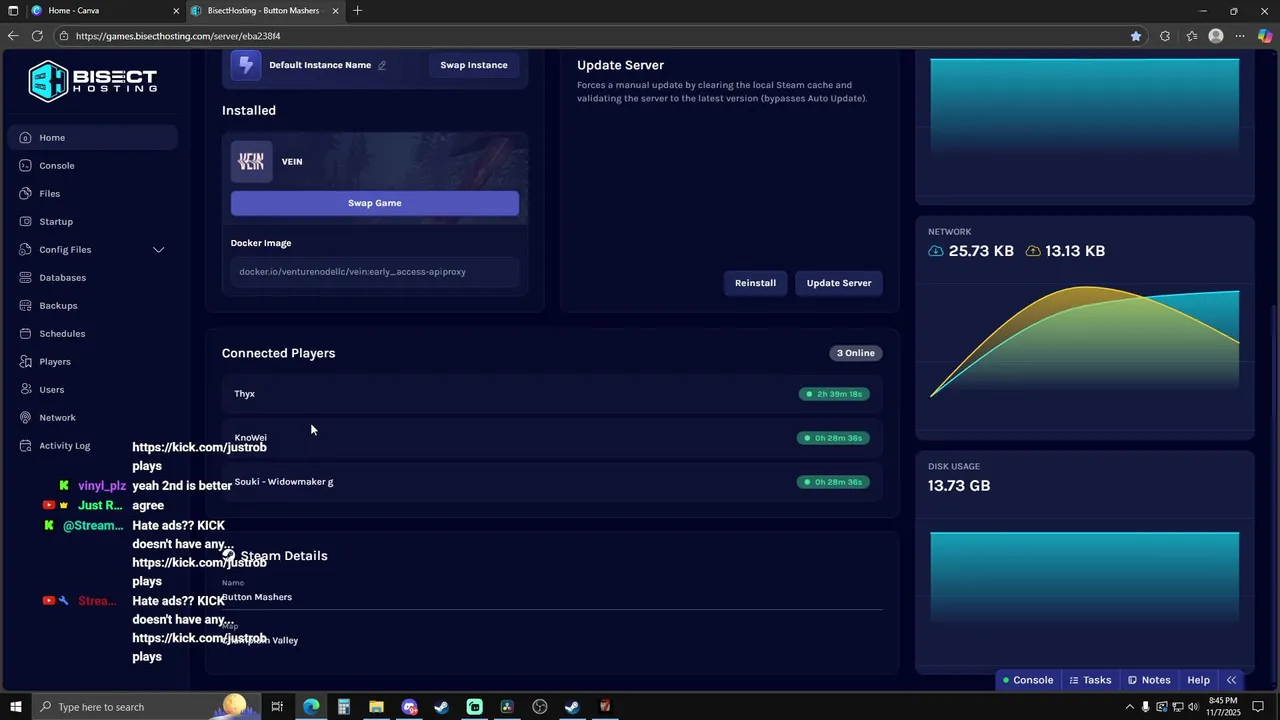Click the 3 Online badge

pyautogui.click(x=856, y=353)
